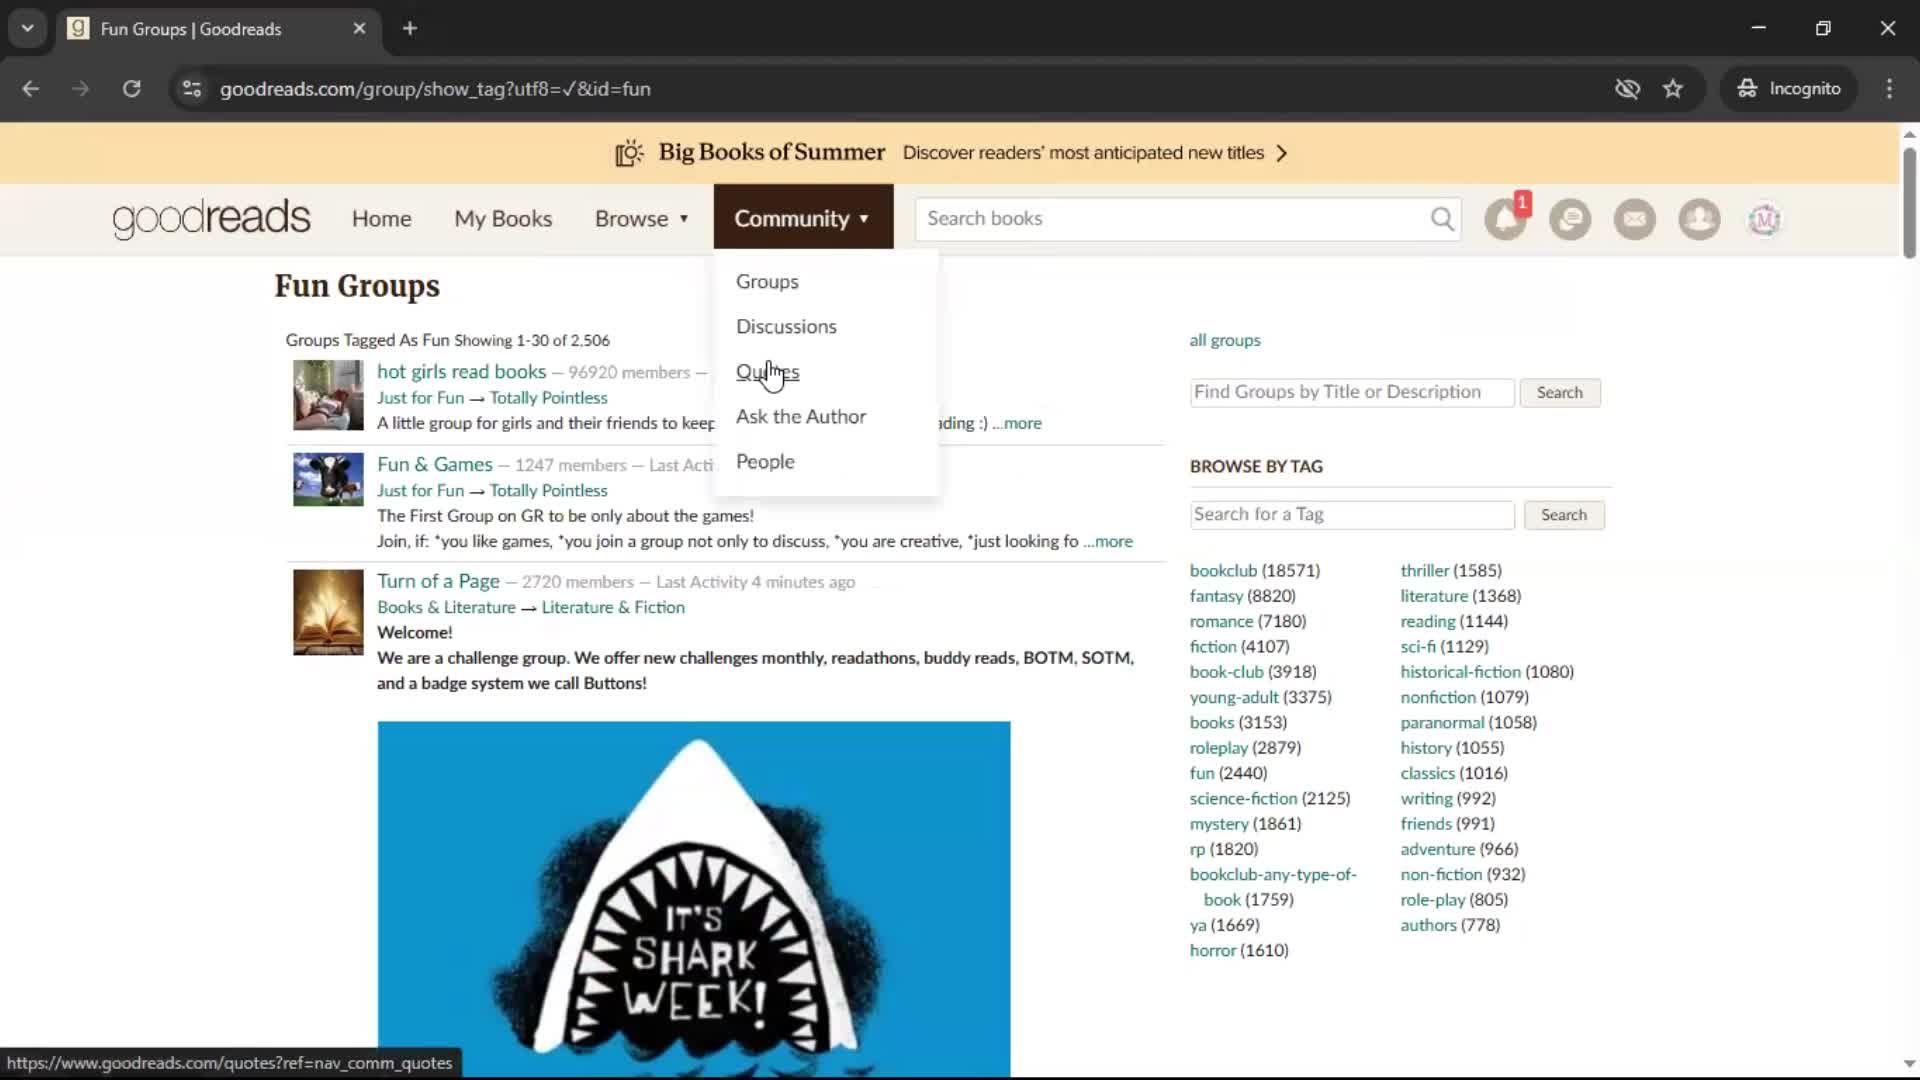Click the browser back arrow
Screen dimensions: 1920x1080
coord(31,89)
